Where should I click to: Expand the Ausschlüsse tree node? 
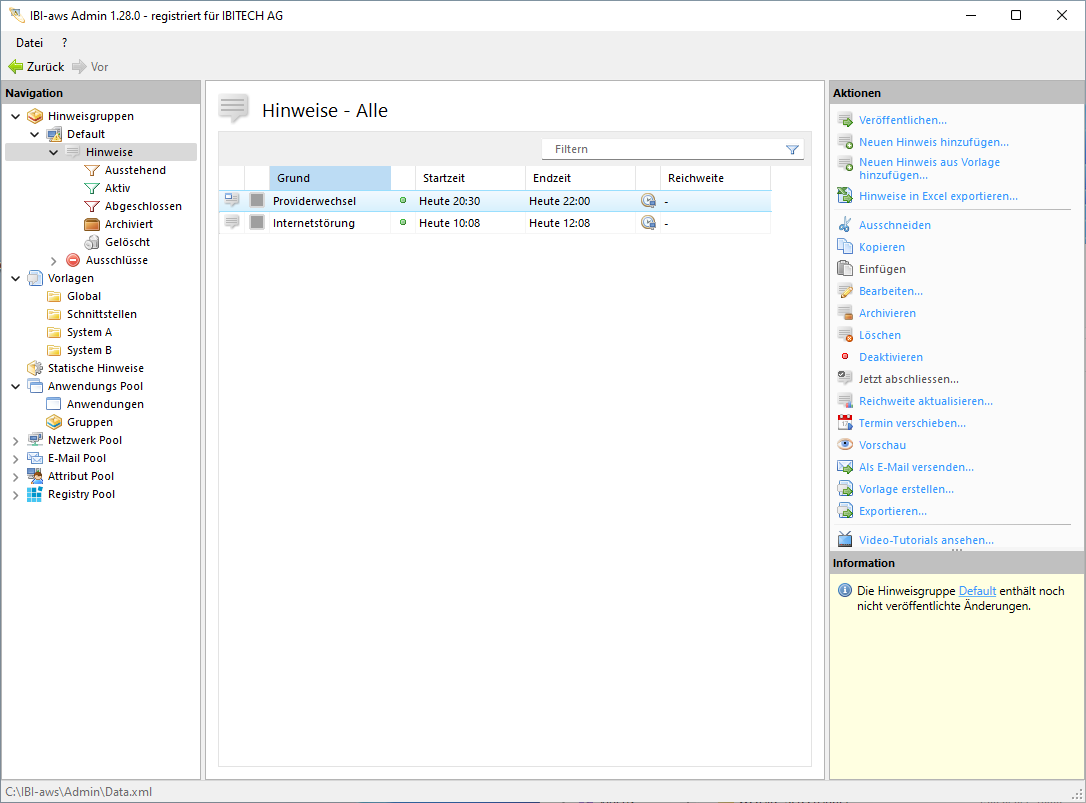pos(54,261)
